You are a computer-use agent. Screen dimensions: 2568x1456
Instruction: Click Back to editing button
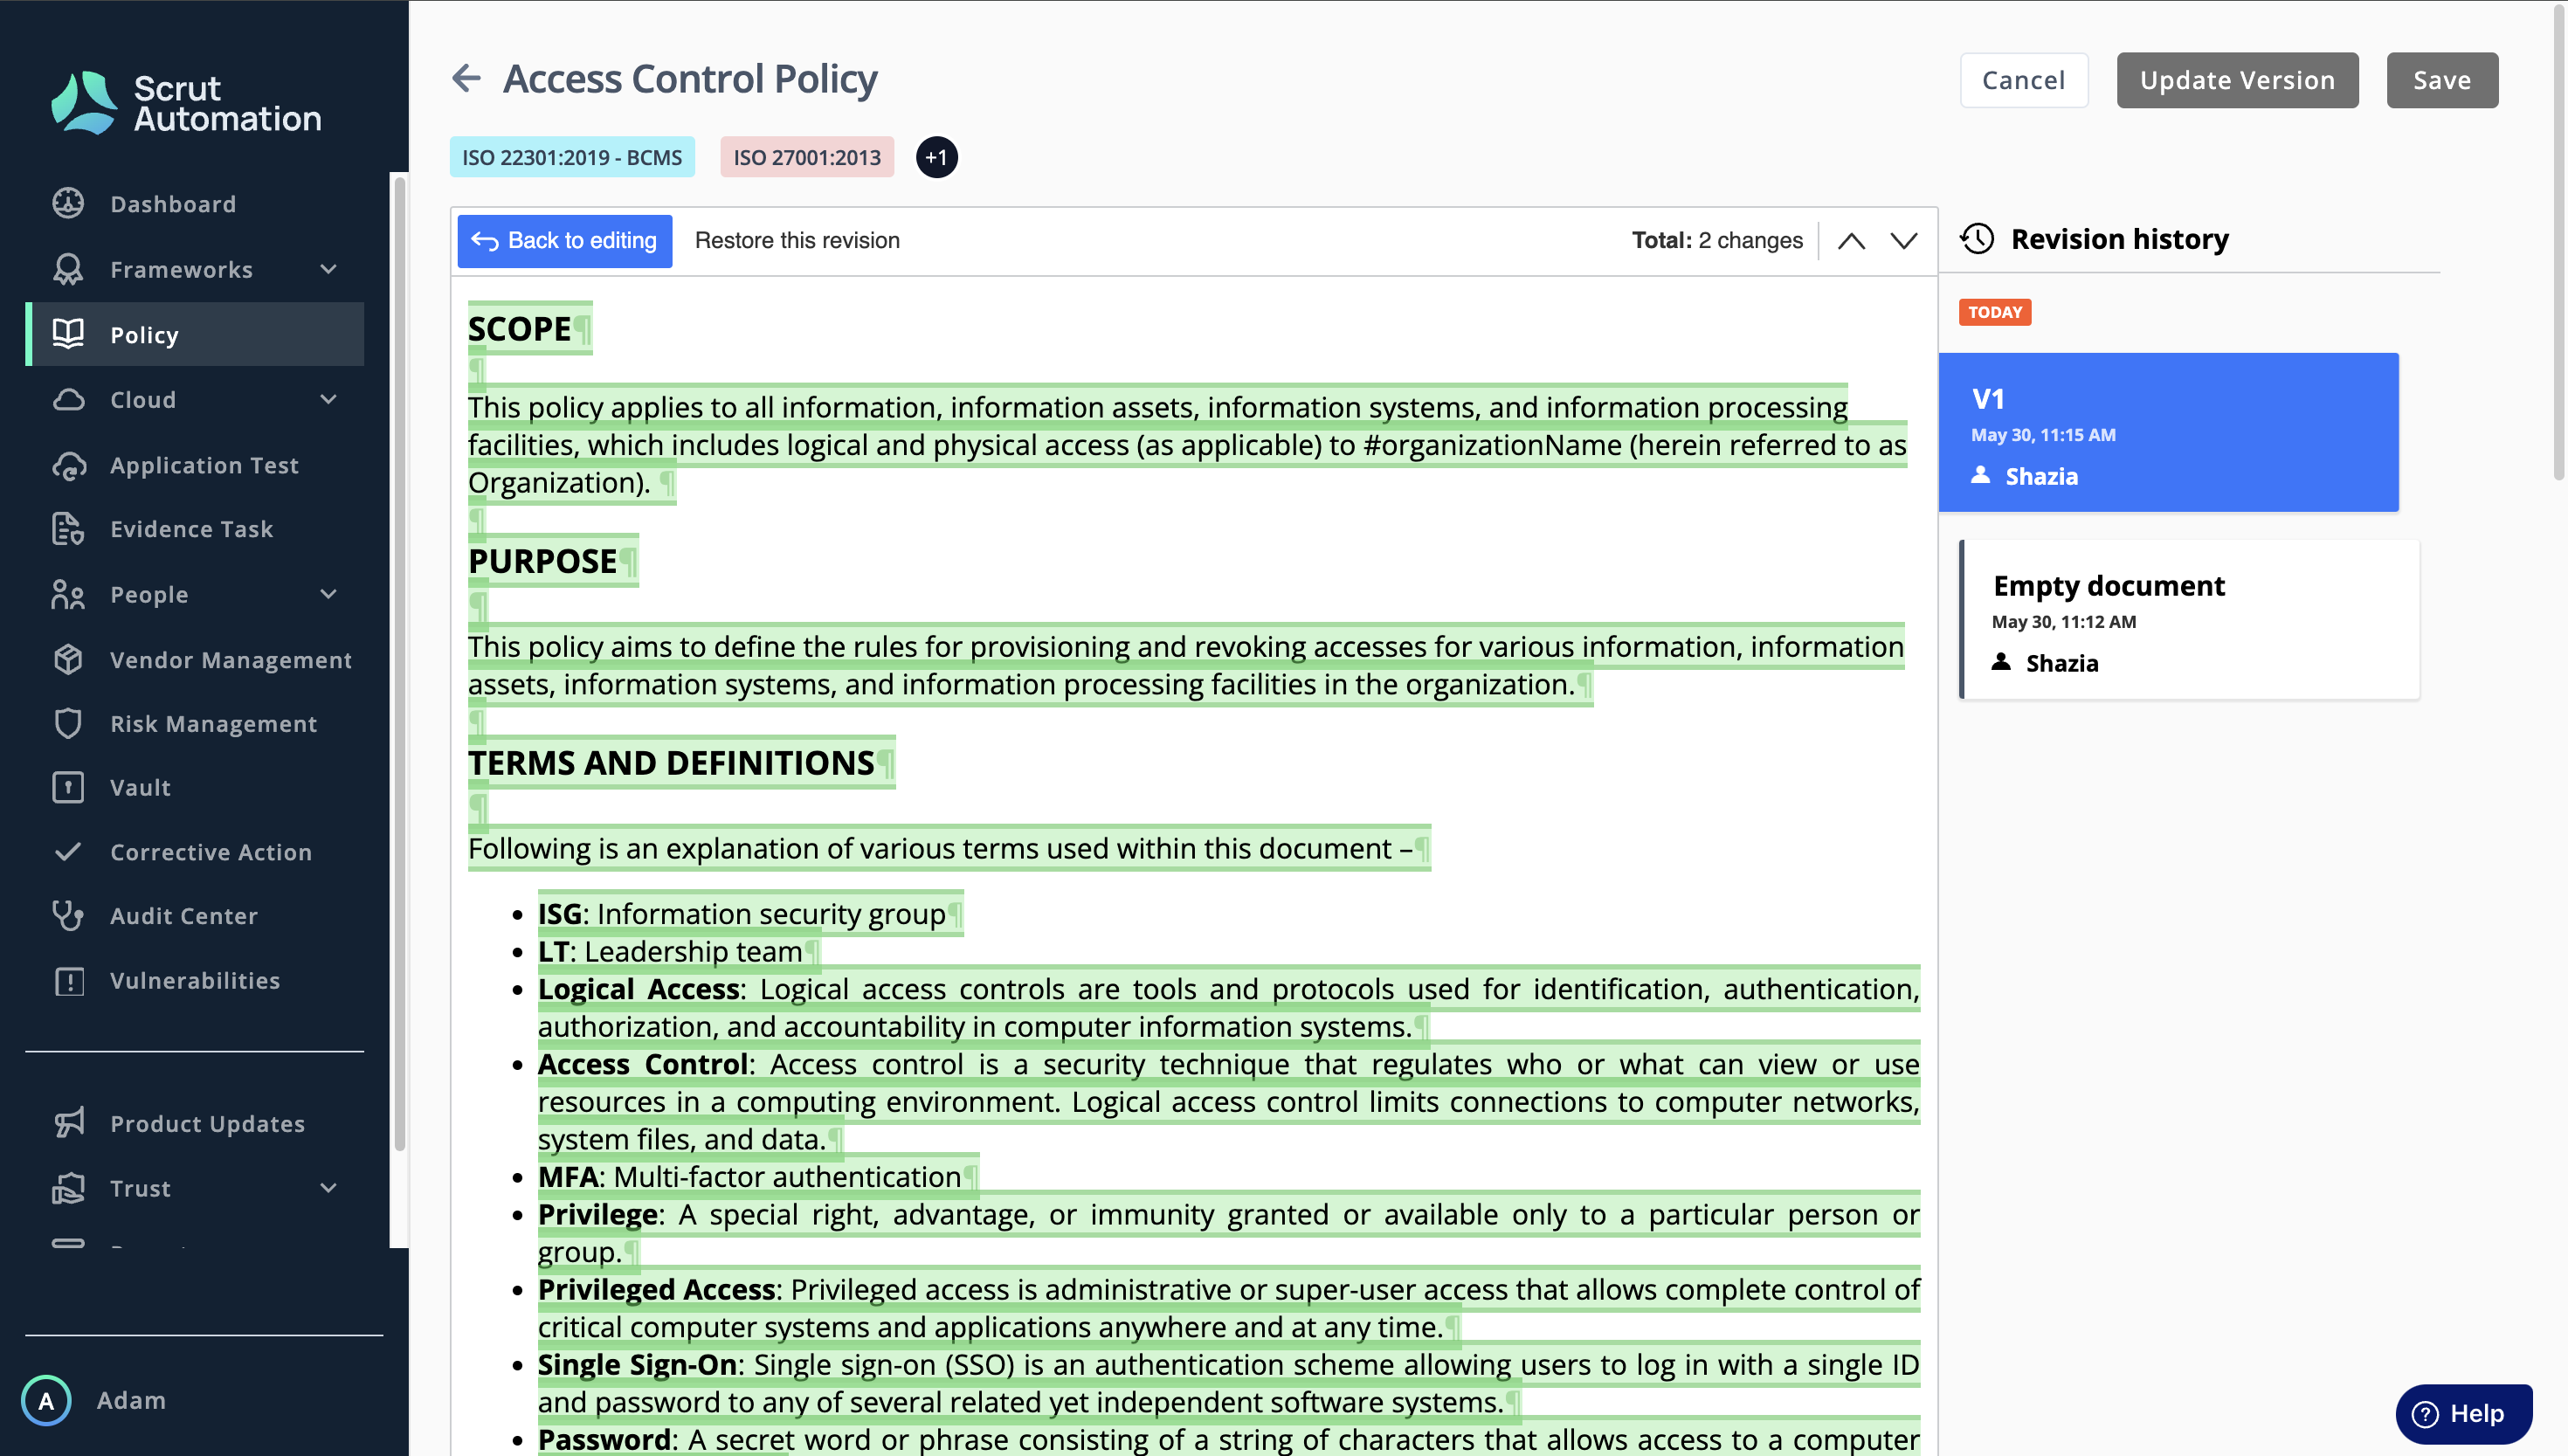(565, 241)
